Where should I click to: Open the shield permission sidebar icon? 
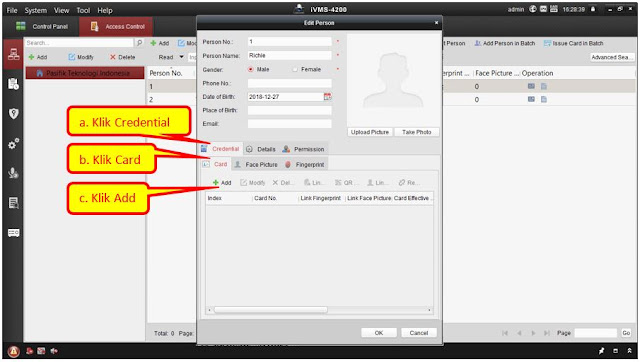click(13, 113)
